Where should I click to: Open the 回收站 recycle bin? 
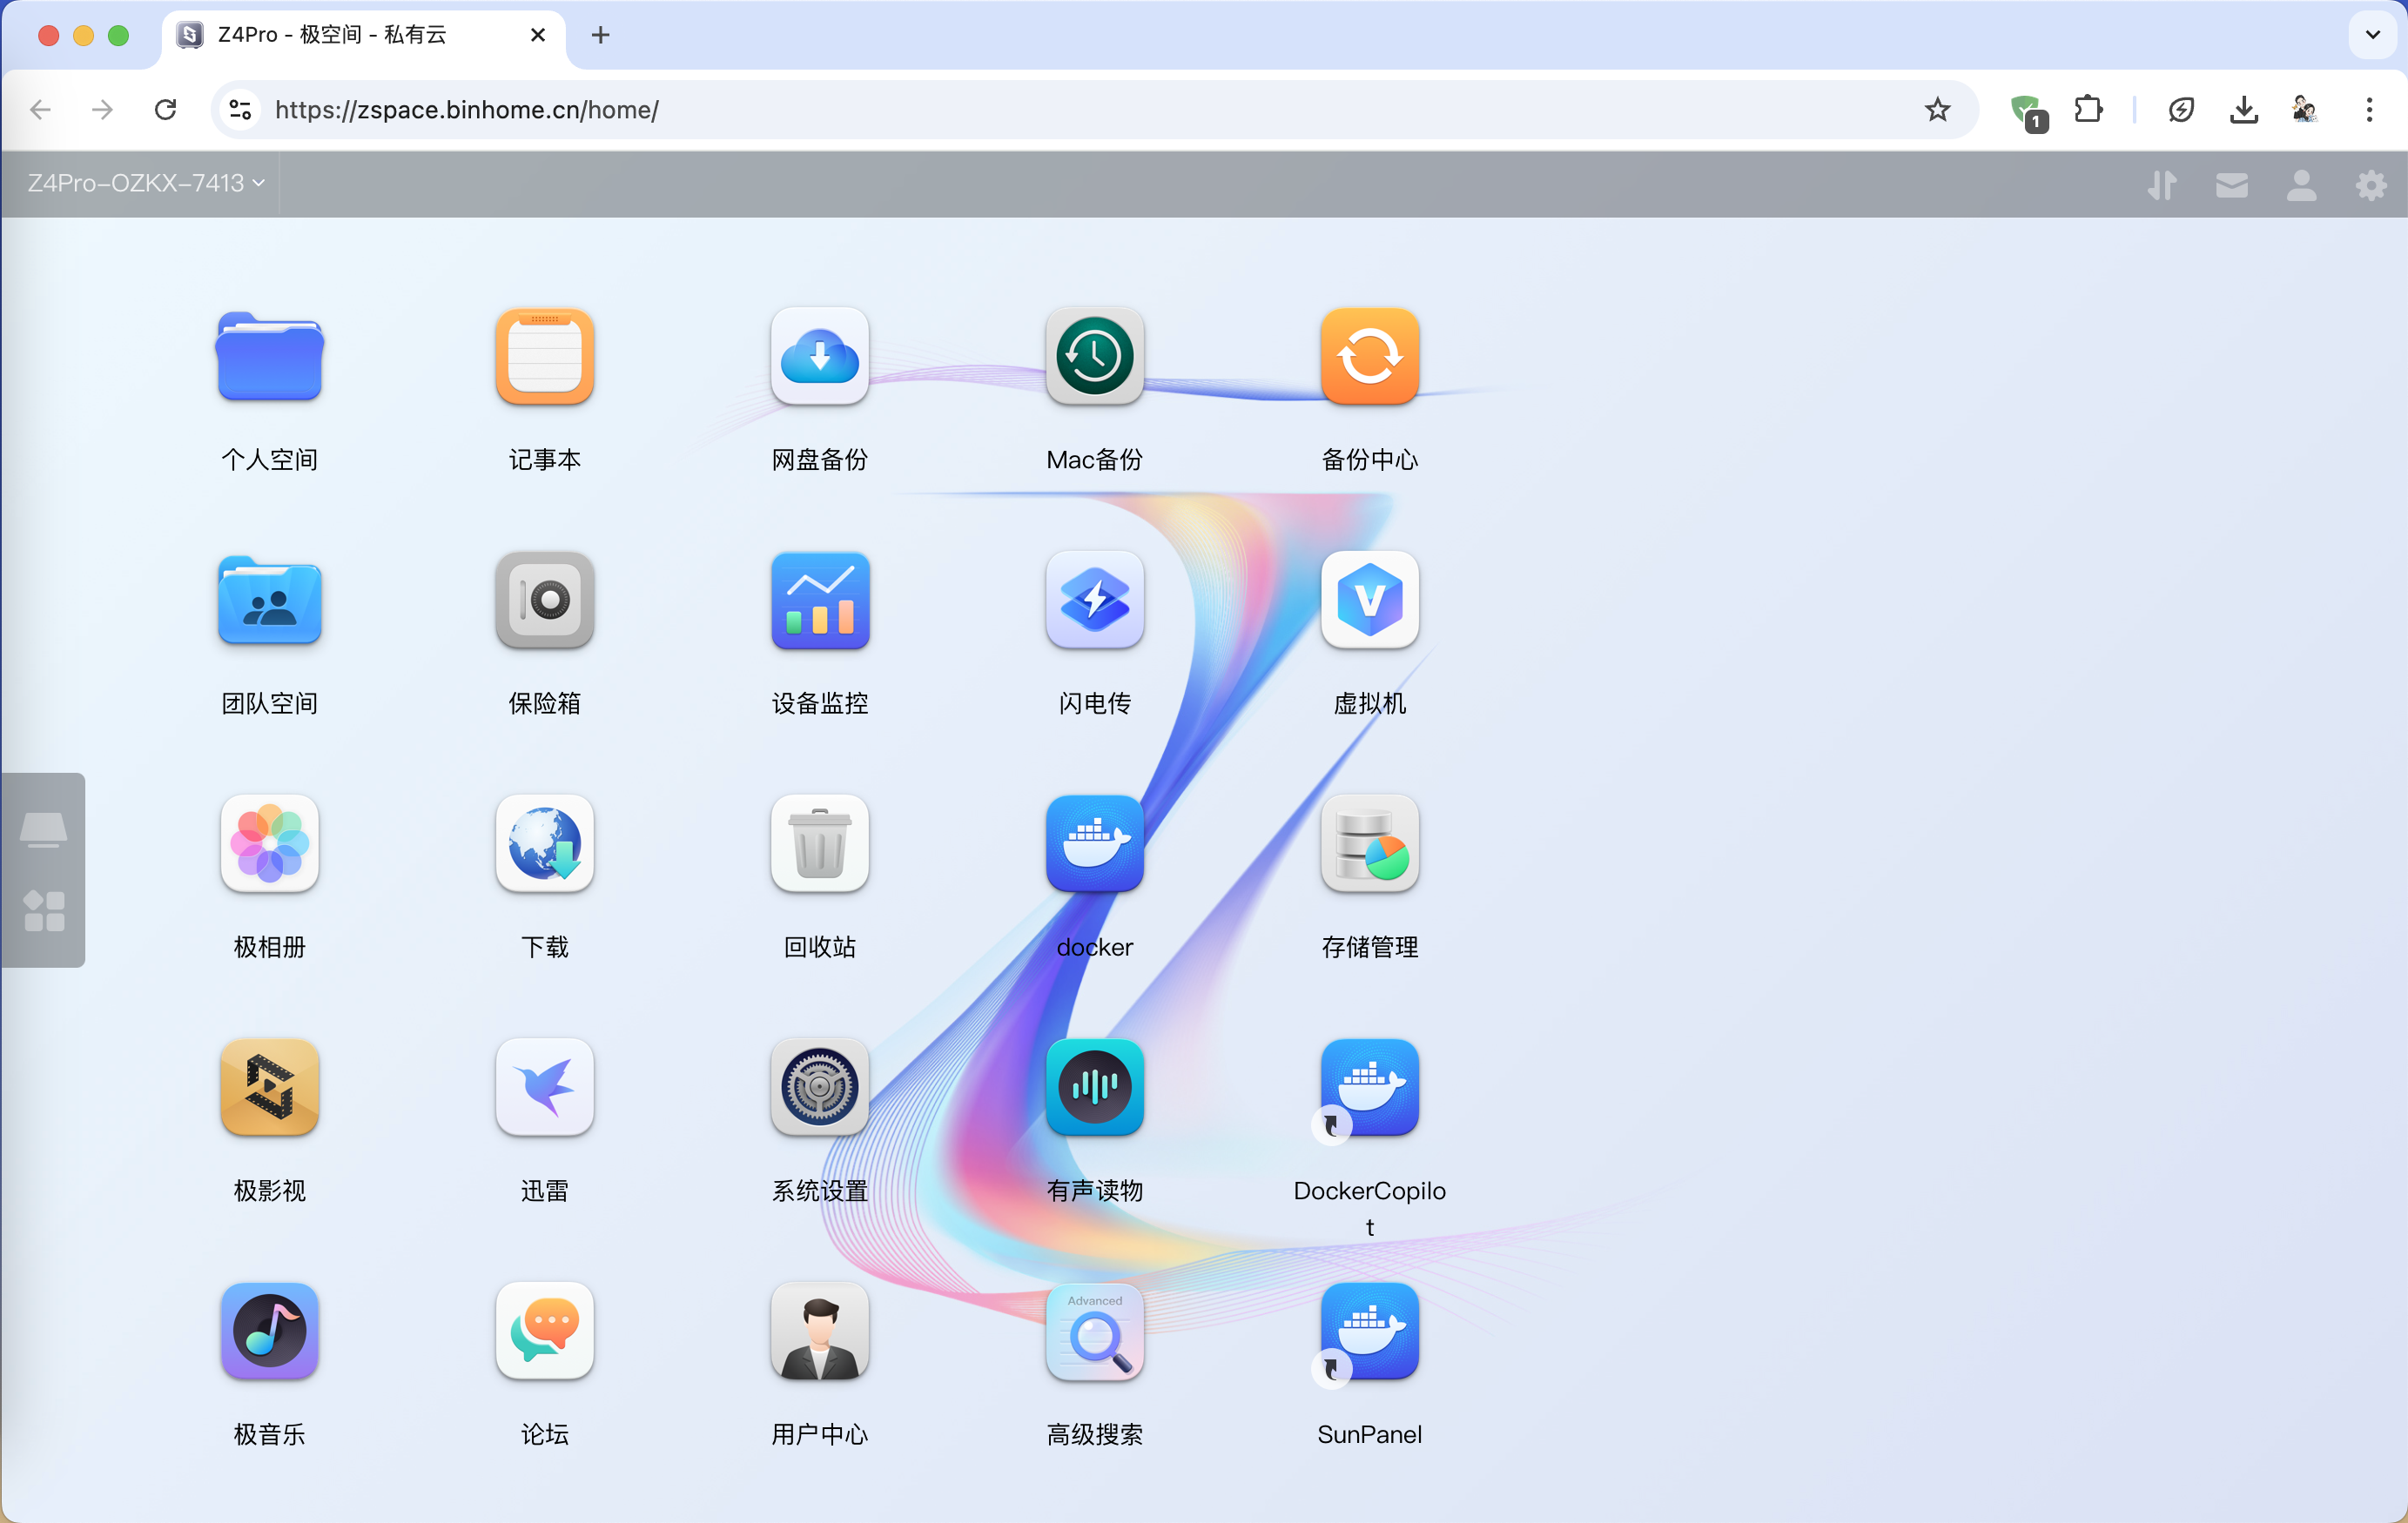(819, 844)
